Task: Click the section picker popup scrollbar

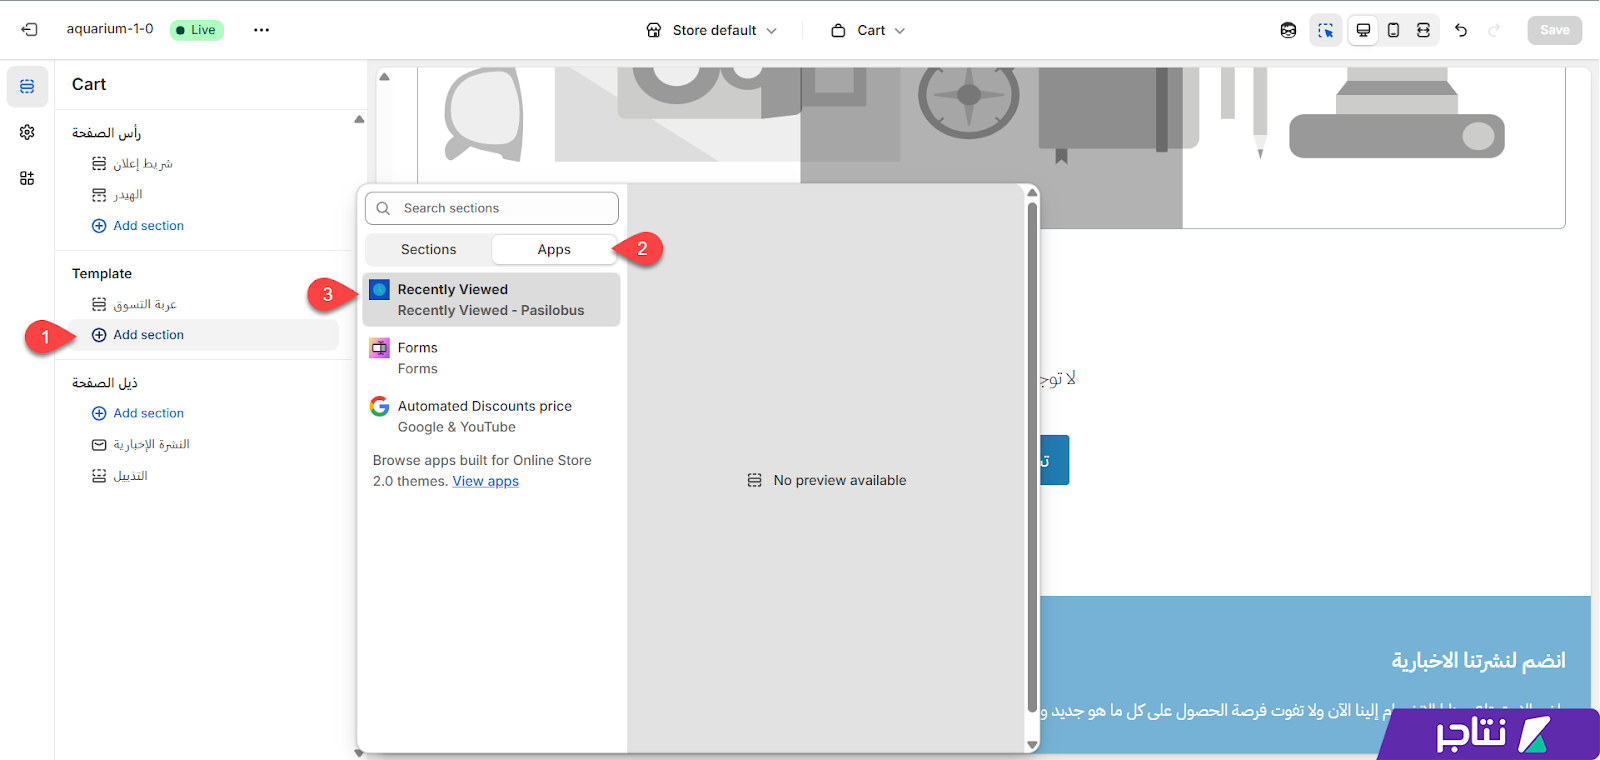Action: pyautogui.click(x=1032, y=456)
